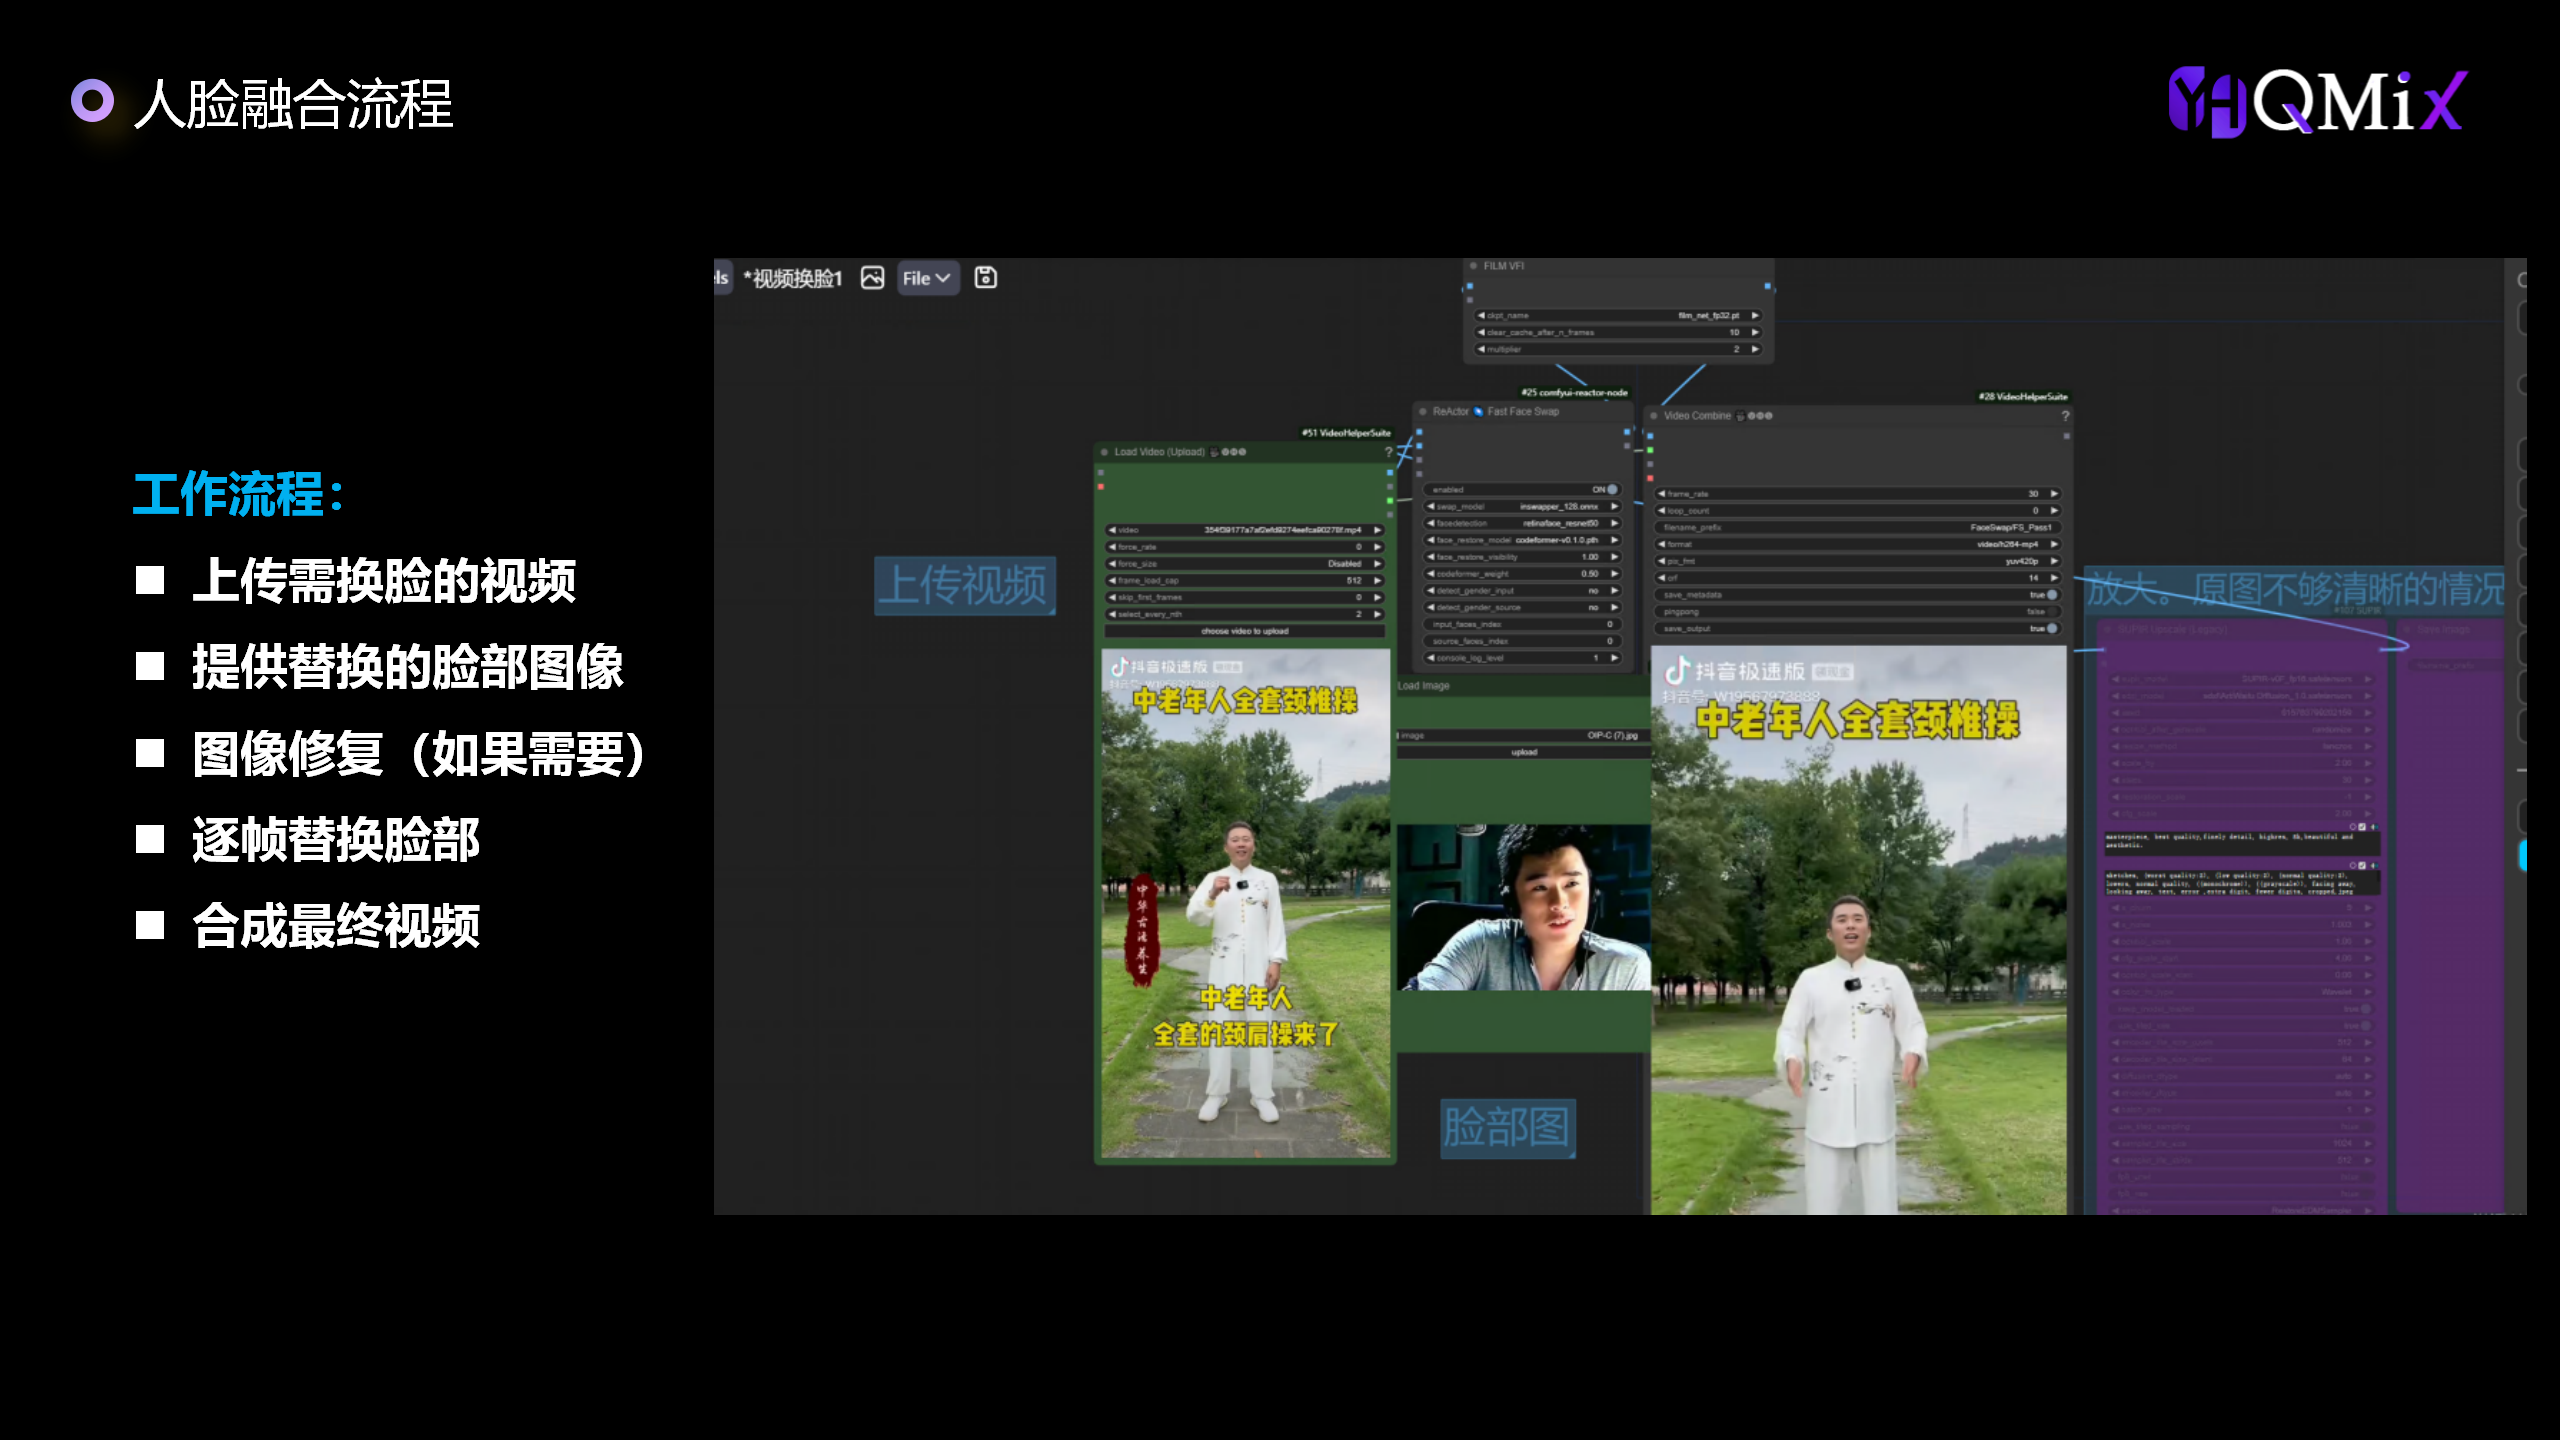Image resolution: width=2560 pixels, height=1440 pixels.
Task: Increase frame_rate value with right arrow
Action: 2054,494
